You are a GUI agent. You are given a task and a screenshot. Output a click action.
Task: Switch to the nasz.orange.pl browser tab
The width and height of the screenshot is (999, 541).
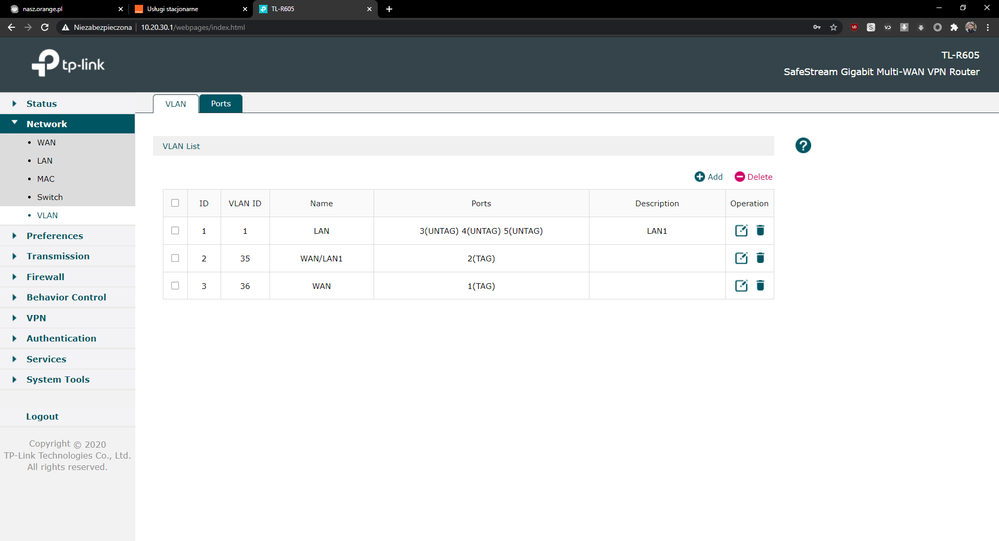60,9
